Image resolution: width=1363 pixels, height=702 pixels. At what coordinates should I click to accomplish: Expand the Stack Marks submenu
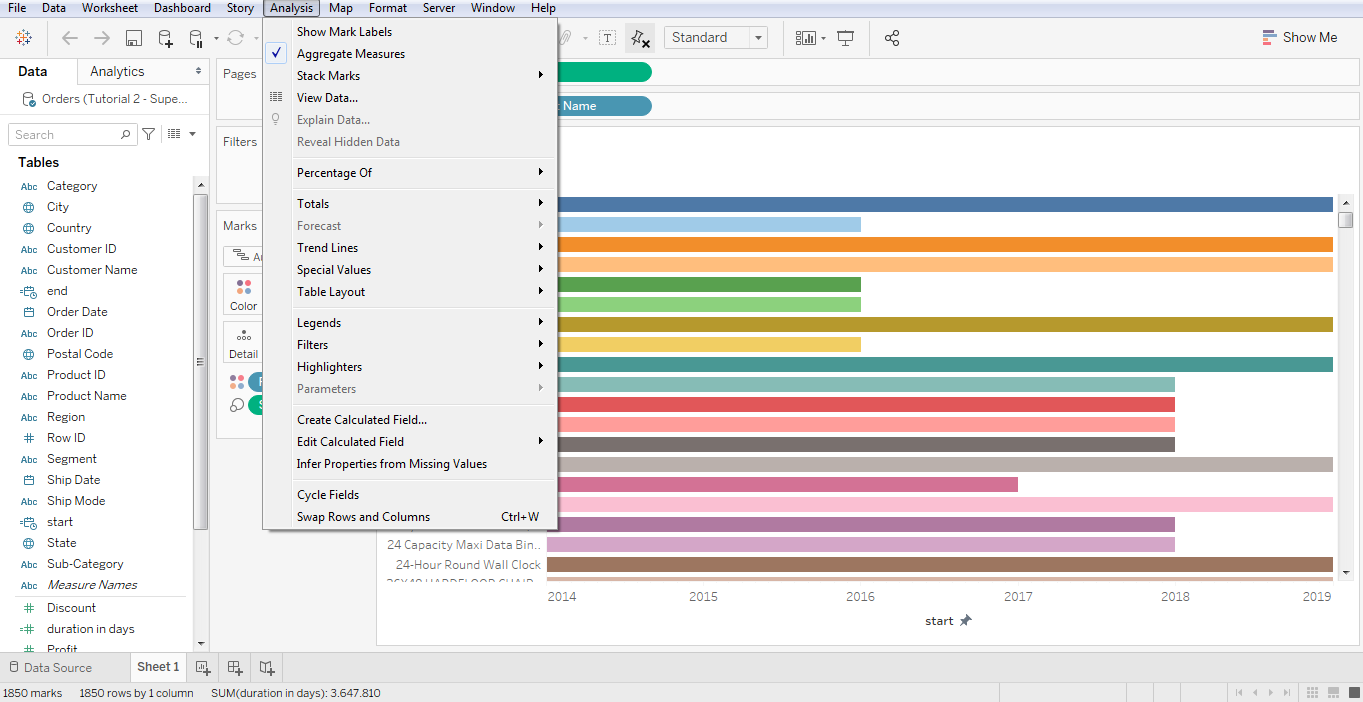click(x=409, y=76)
